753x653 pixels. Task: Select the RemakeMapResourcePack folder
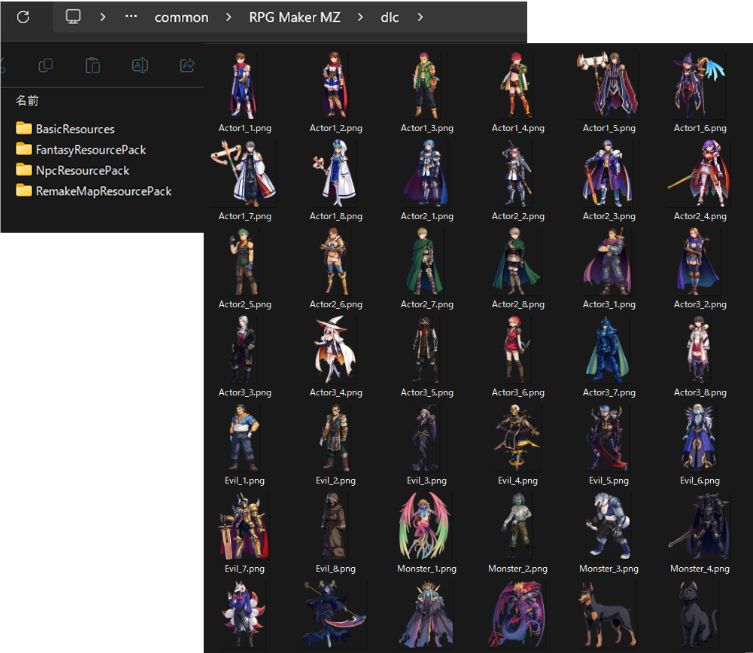pyautogui.click(x=103, y=191)
